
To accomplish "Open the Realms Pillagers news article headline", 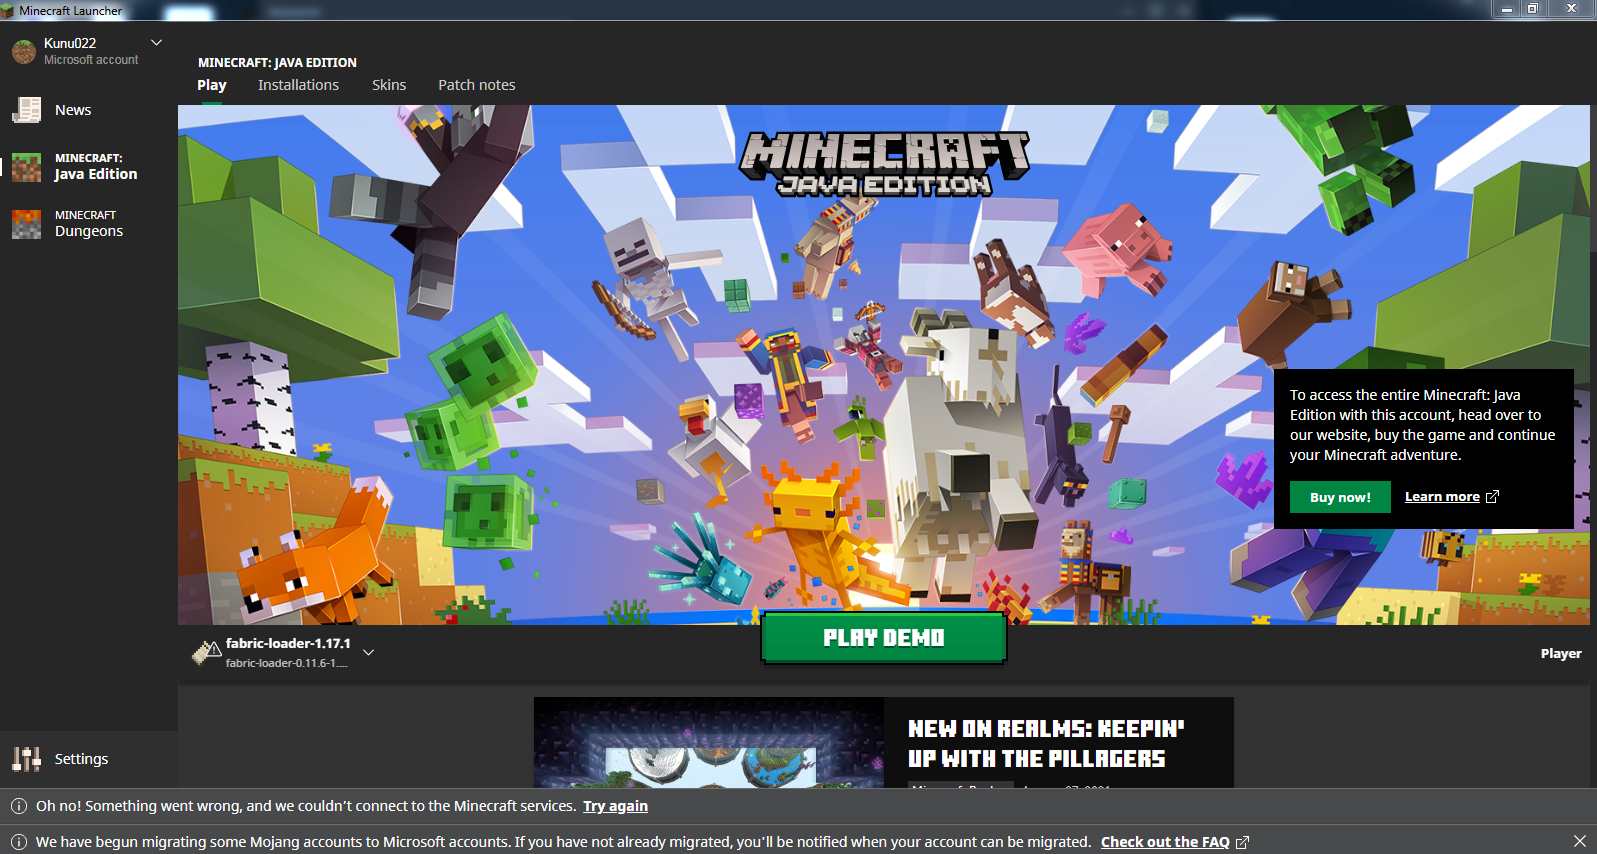I will pos(1046,744).
